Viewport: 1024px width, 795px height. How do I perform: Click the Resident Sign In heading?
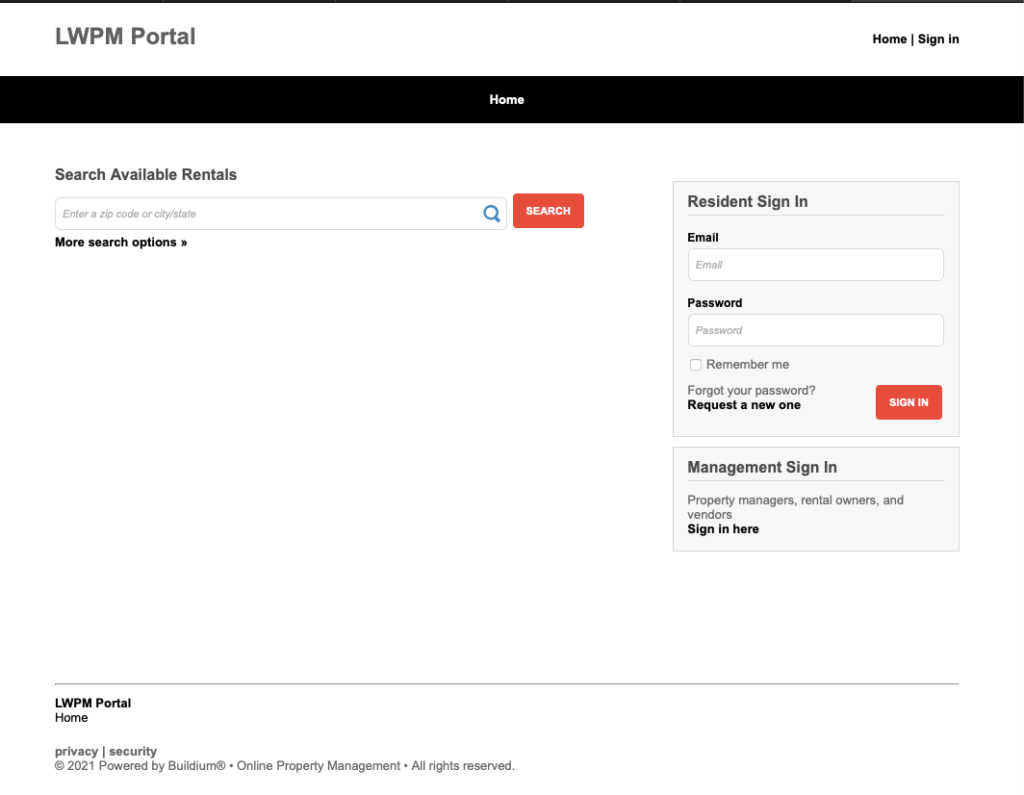(x=747, y=202)
